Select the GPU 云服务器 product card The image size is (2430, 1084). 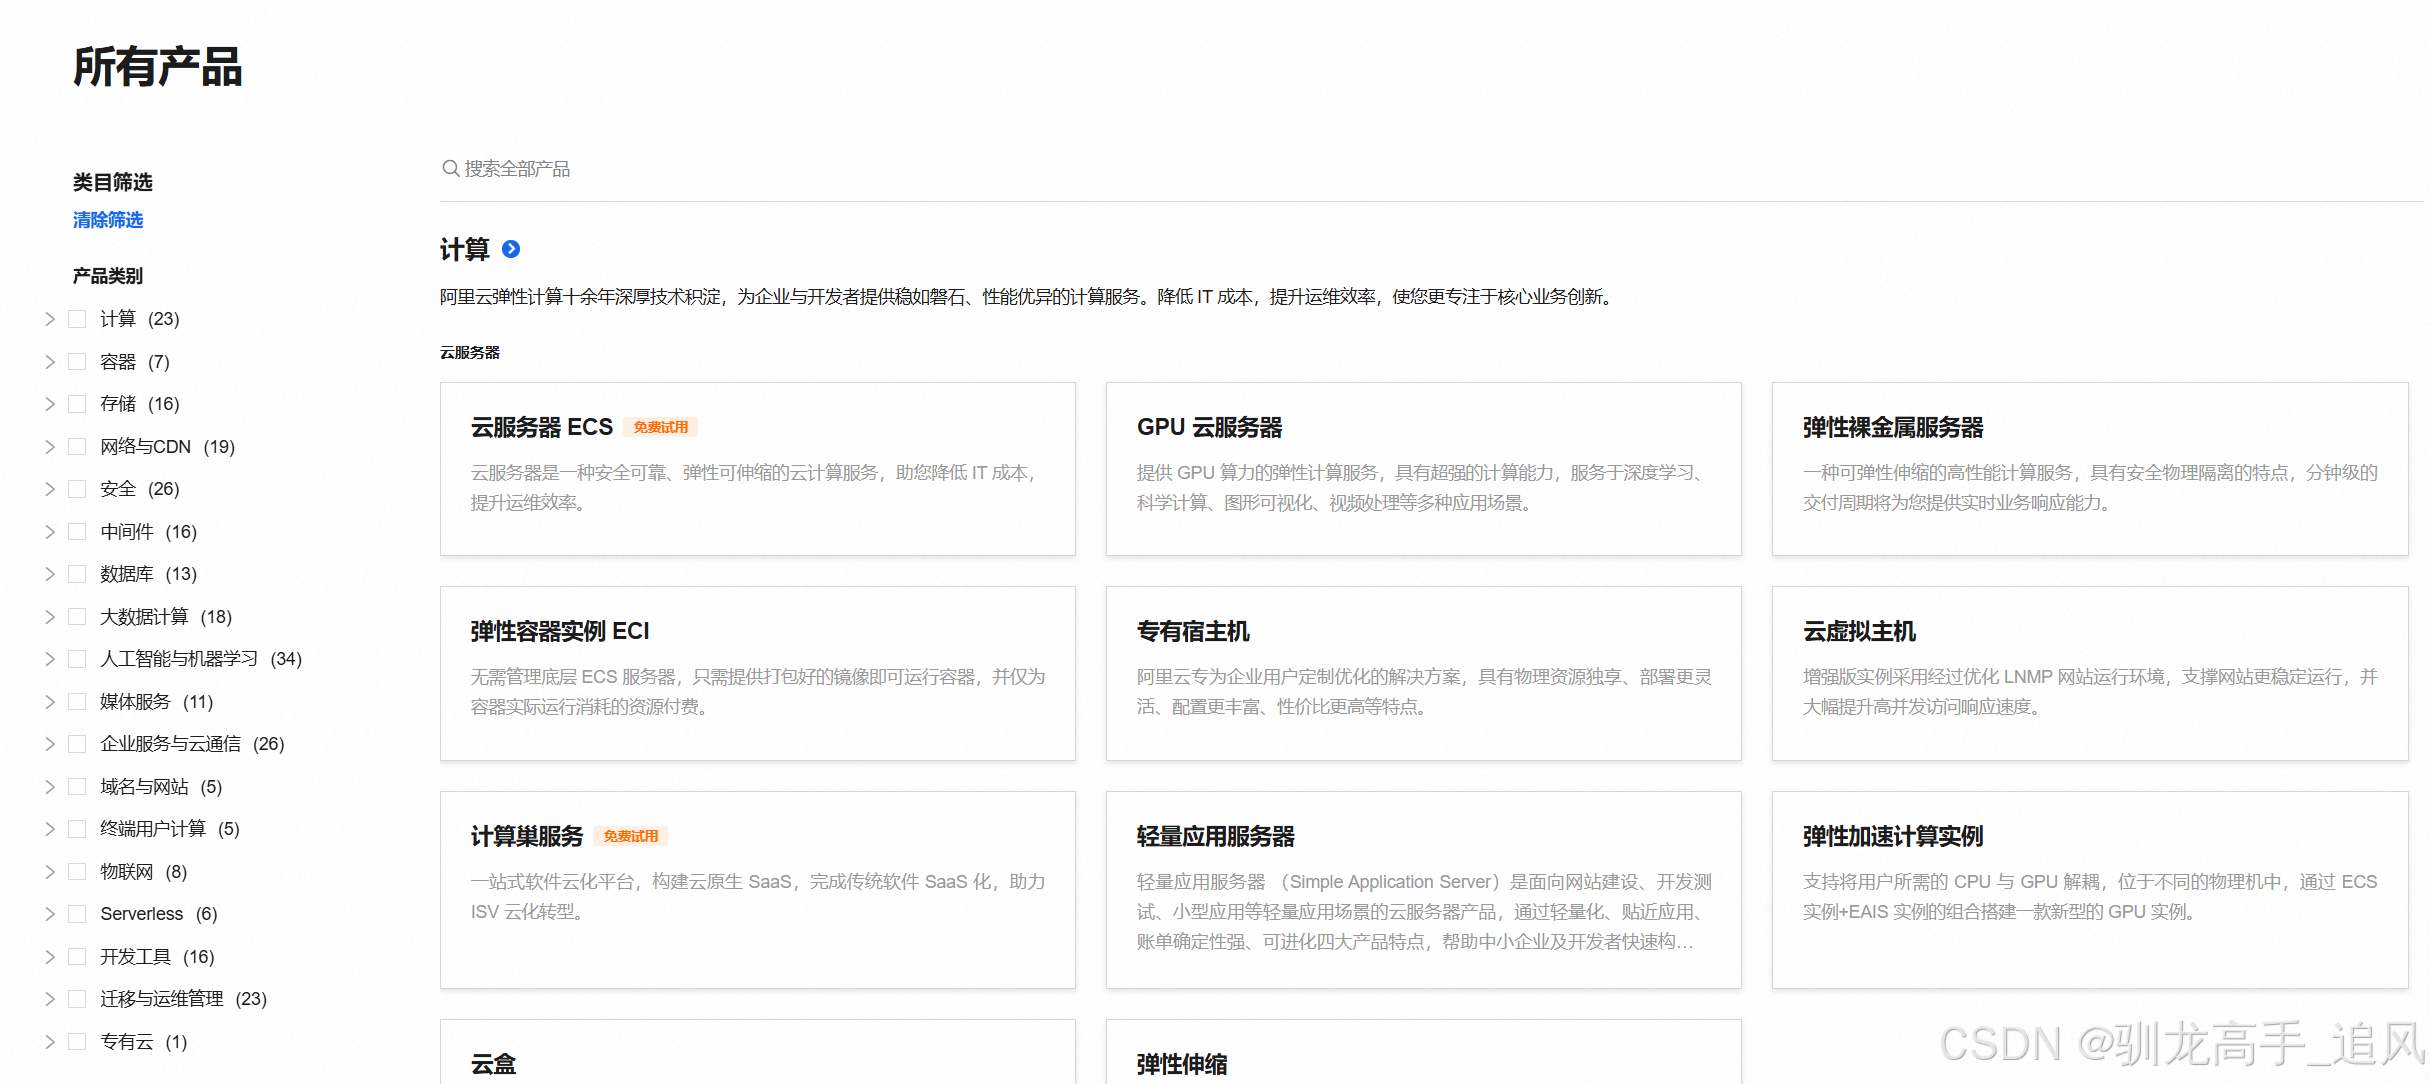pos(1423,468)
